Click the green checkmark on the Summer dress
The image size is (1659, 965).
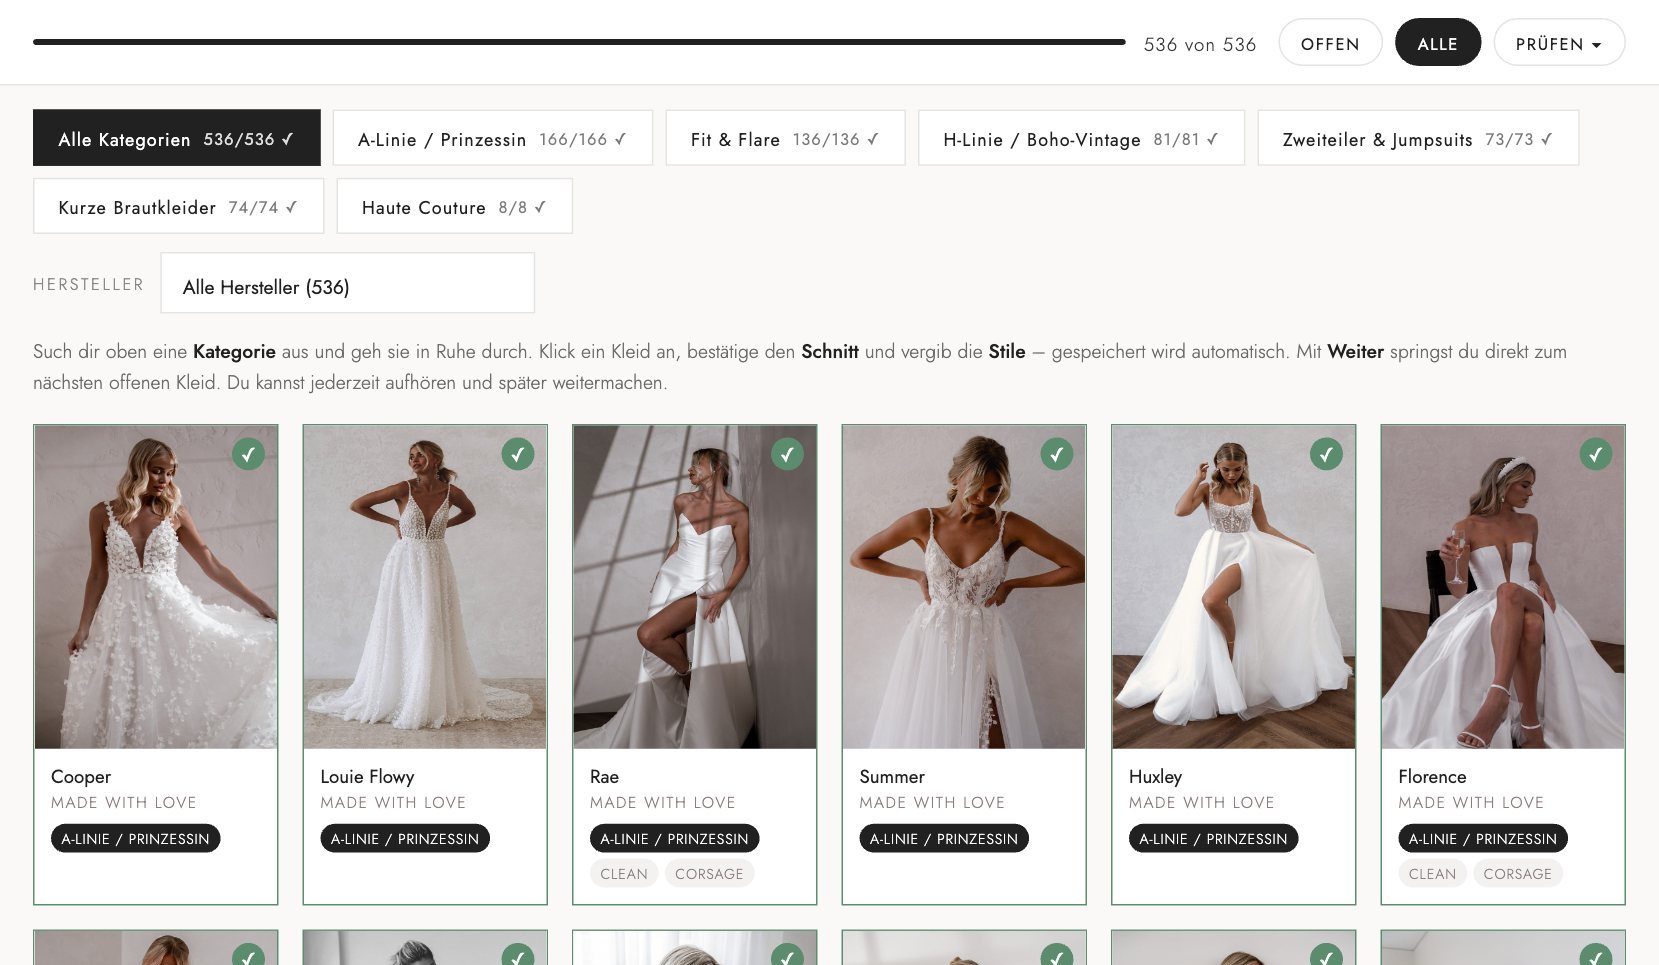1057,454
